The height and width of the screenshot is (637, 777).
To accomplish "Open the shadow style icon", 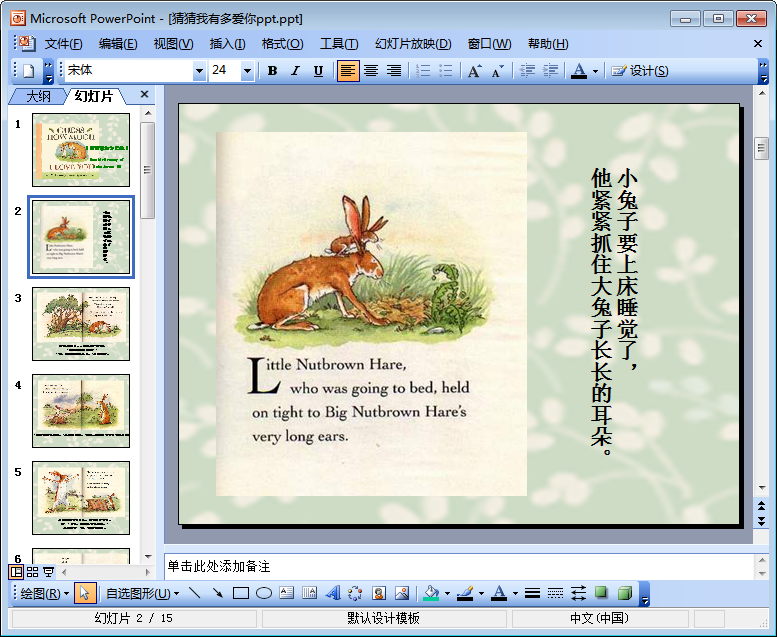I will point(601,593).
